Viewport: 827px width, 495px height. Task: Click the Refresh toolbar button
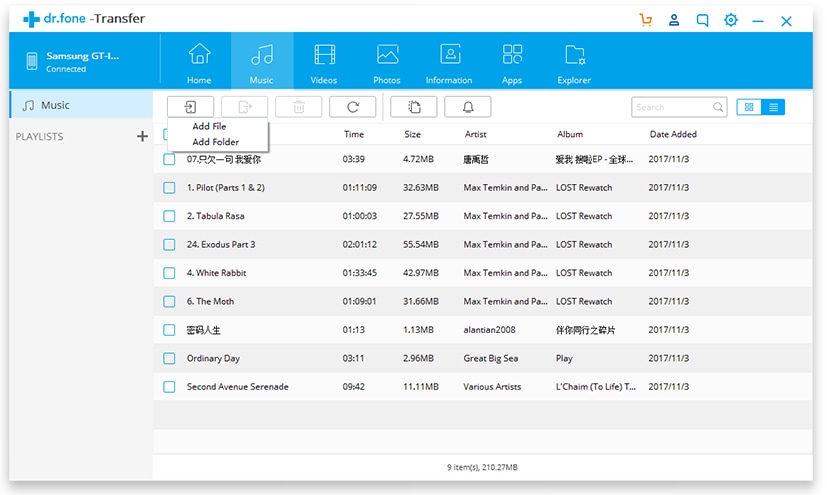click(353, 107)
